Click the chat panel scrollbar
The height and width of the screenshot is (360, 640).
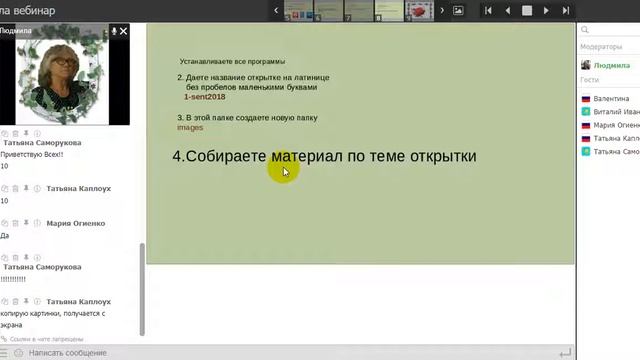click(x=142, y=289)
